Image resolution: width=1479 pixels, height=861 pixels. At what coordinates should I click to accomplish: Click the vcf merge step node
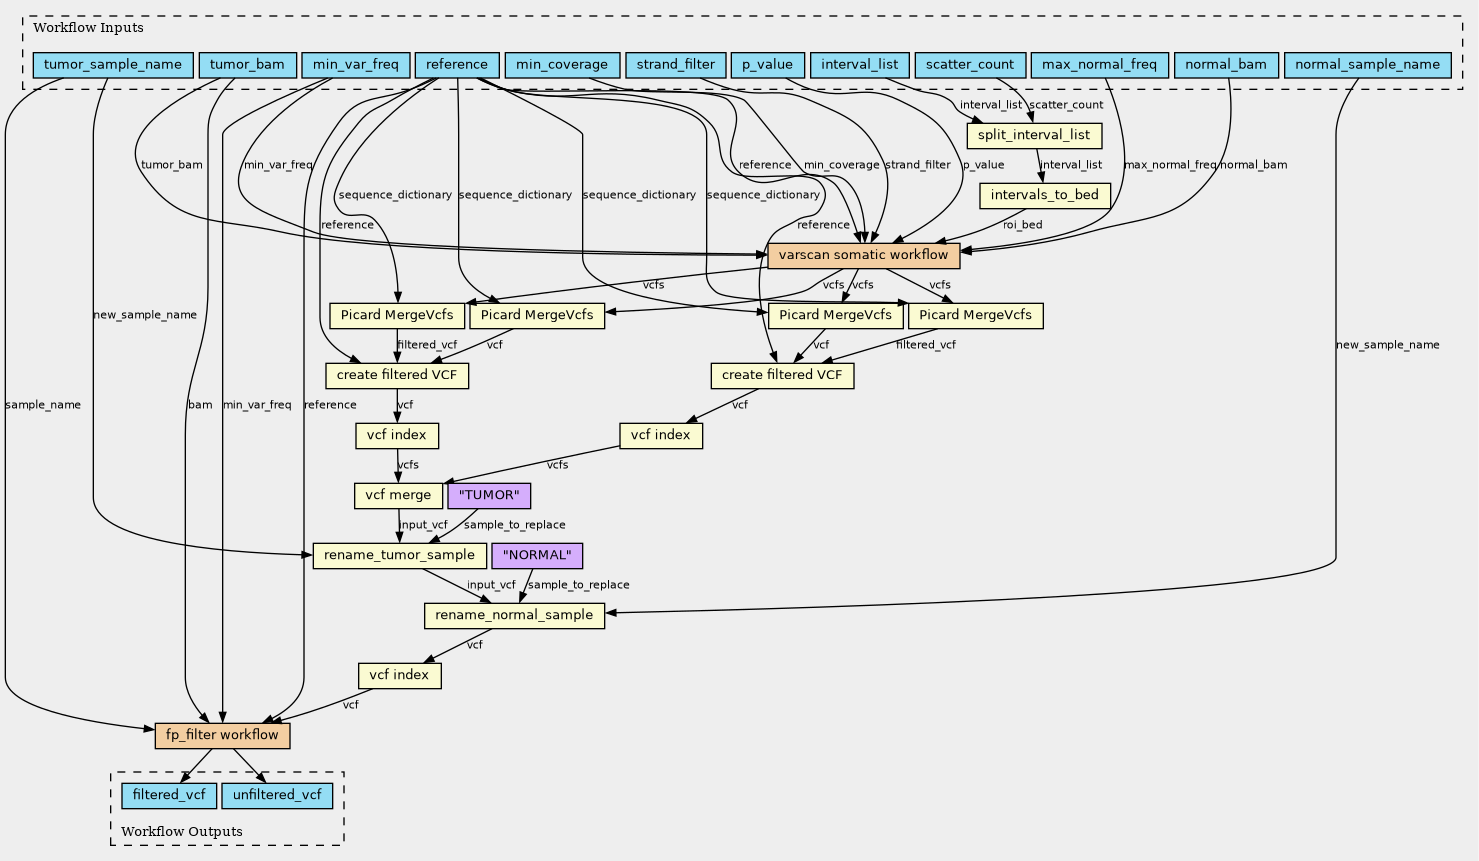click(398, 495)
